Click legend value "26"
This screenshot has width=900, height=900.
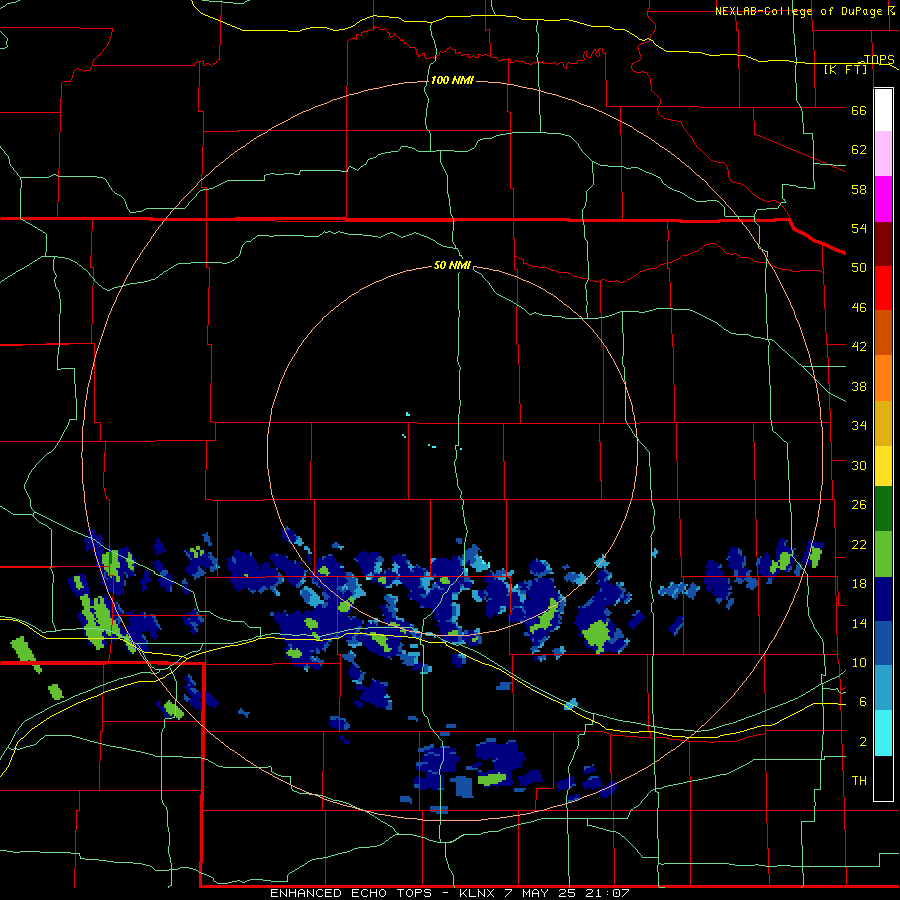pyautogui.click(x=859, y=505)
